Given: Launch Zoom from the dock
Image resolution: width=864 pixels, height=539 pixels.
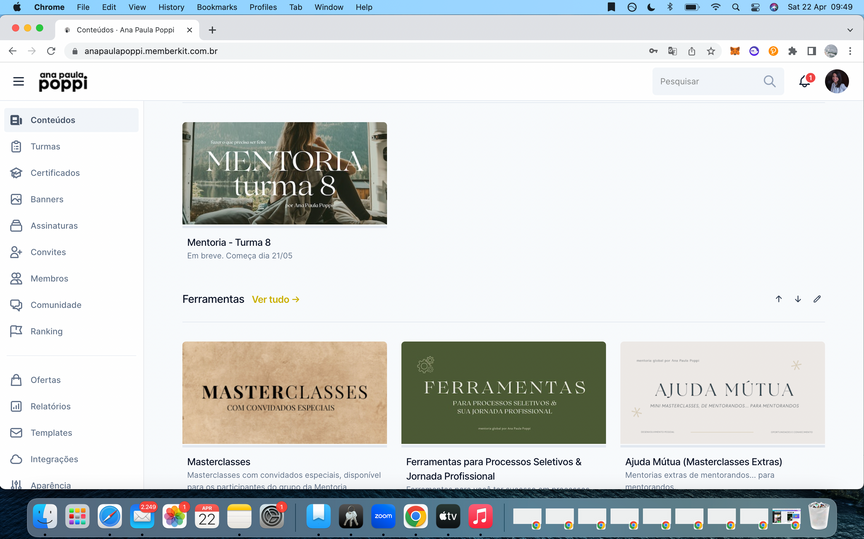Looking at the screenshot, I should coord(383,516).
